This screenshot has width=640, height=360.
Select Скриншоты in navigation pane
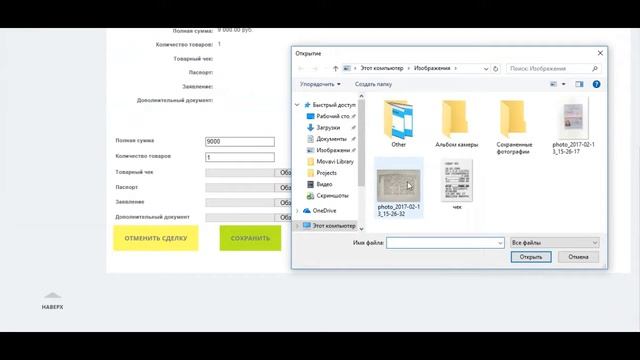coord(328,196)
